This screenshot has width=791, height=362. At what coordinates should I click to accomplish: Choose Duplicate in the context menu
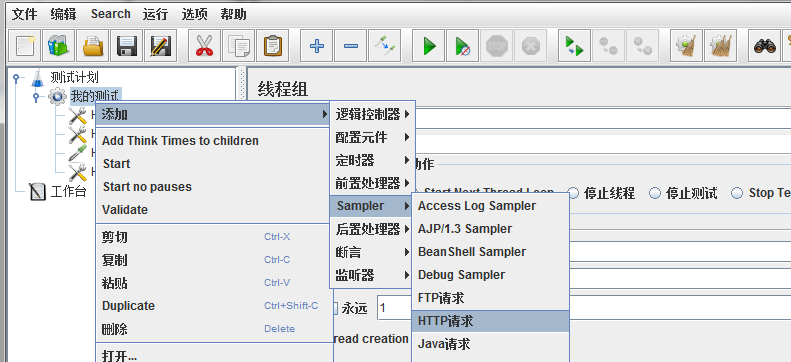214,306
